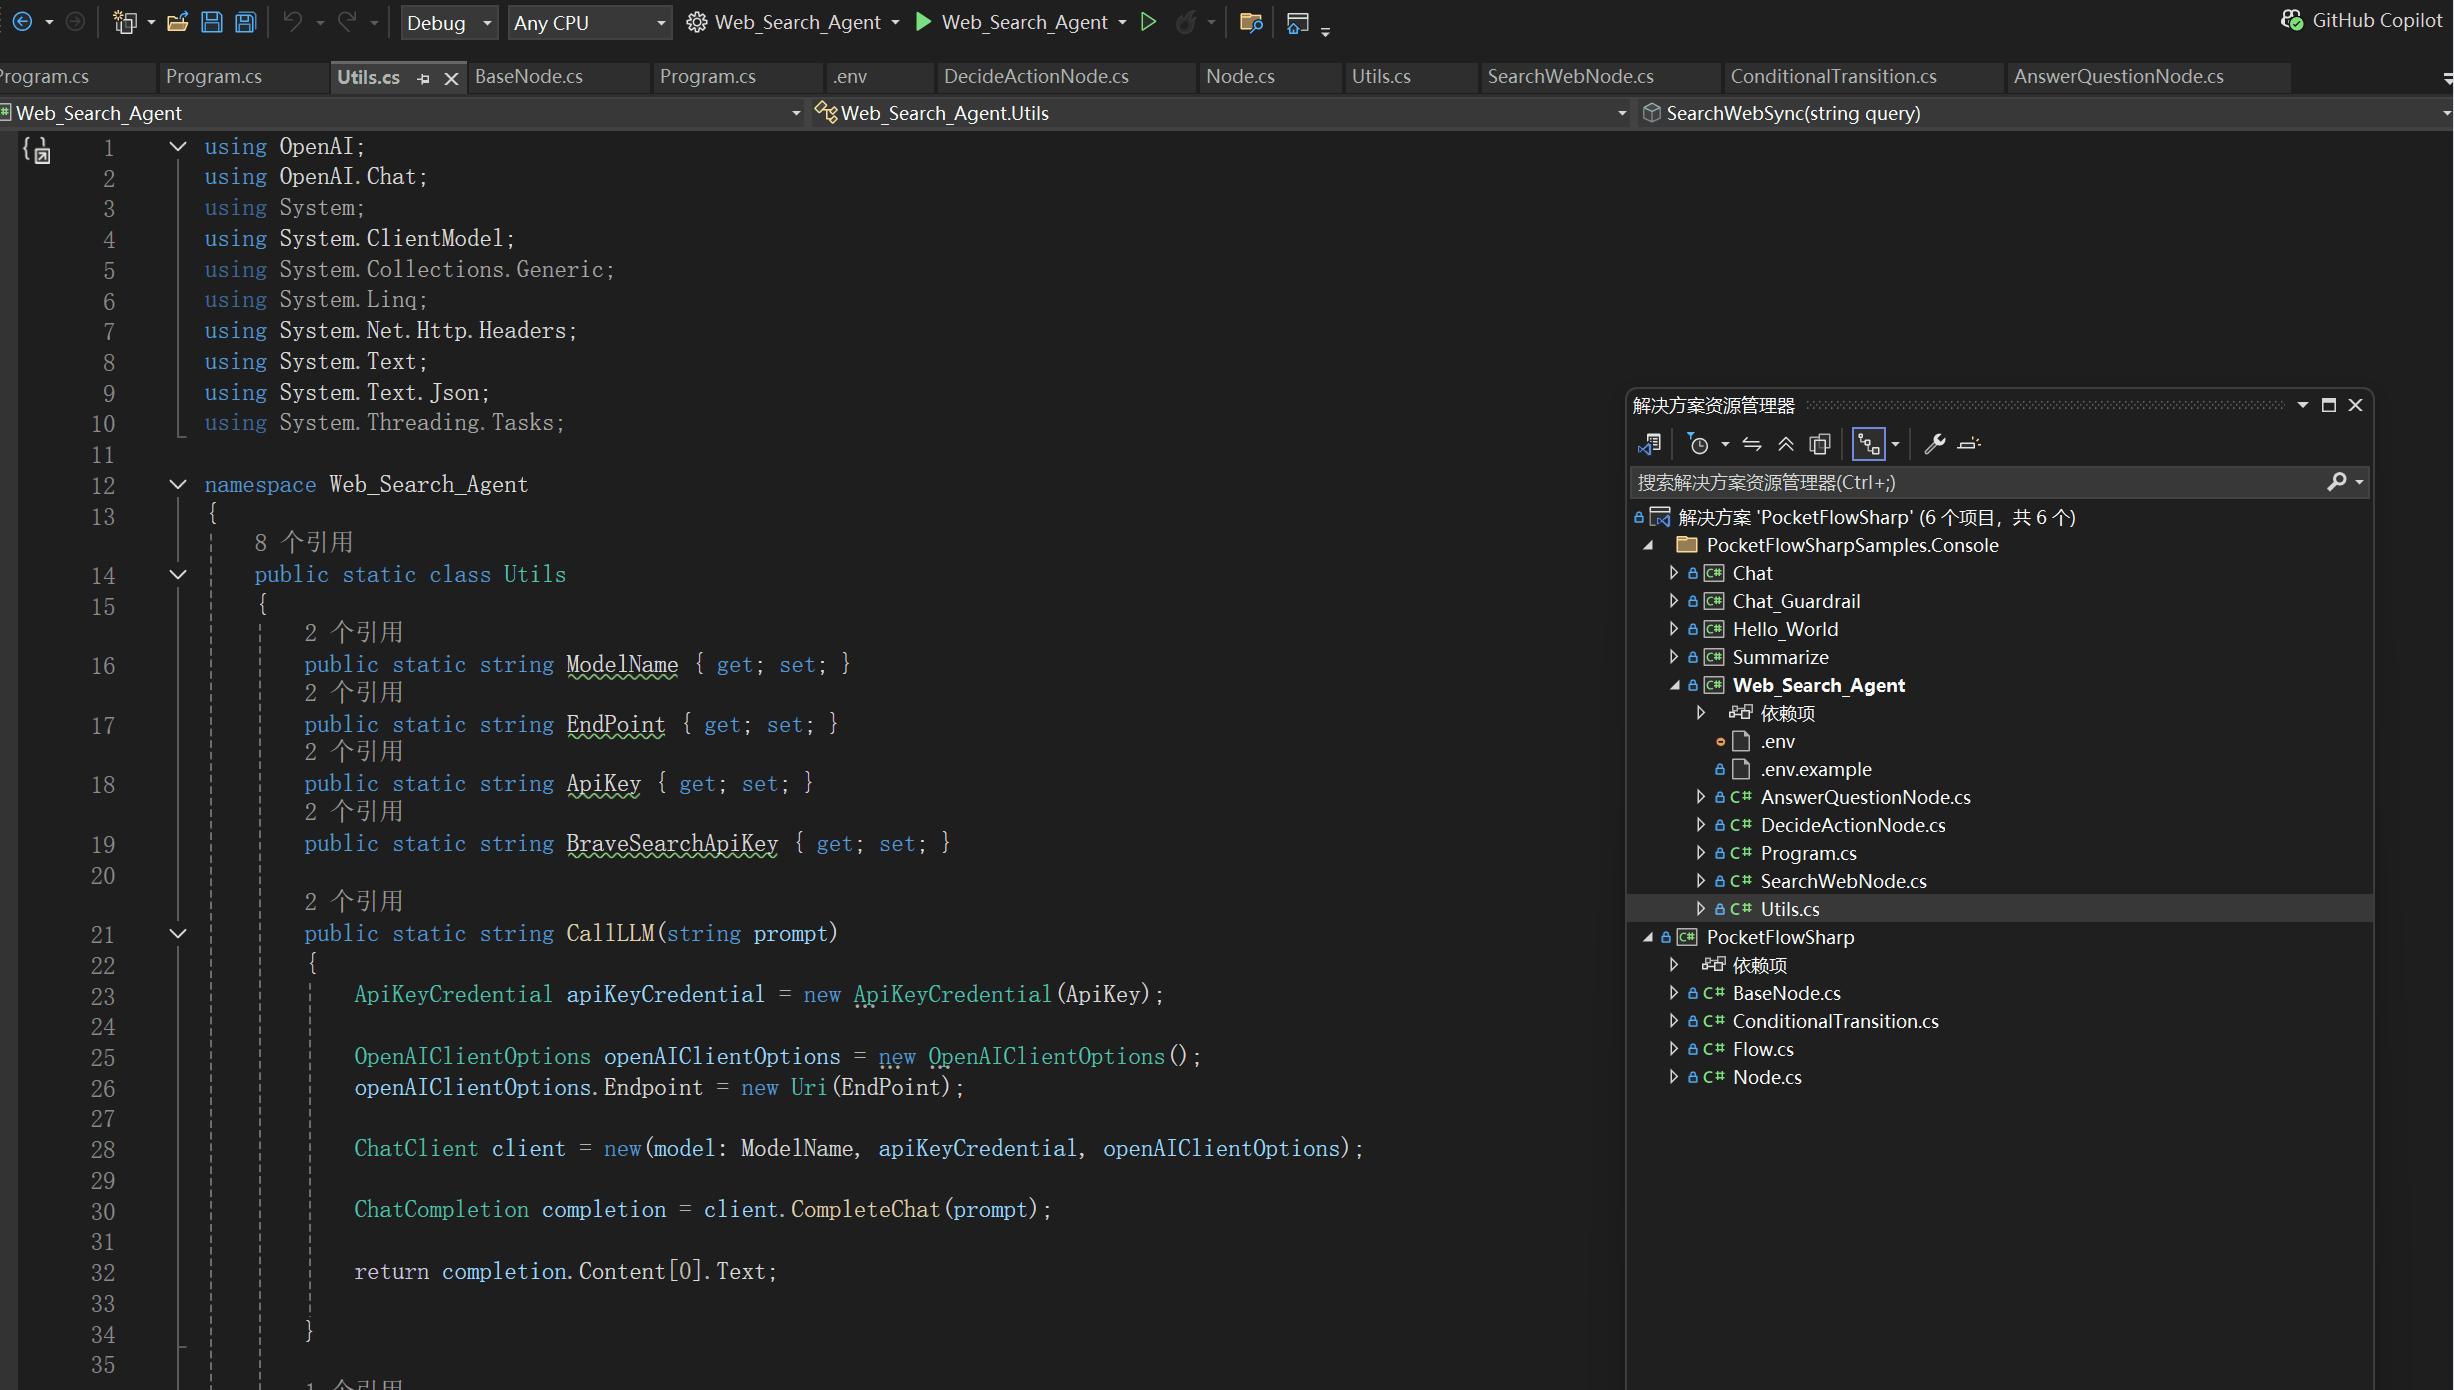Toggle preview selected items icon in Solution Explorer
2454x1390 pixels.
[x=1969, y=444]
